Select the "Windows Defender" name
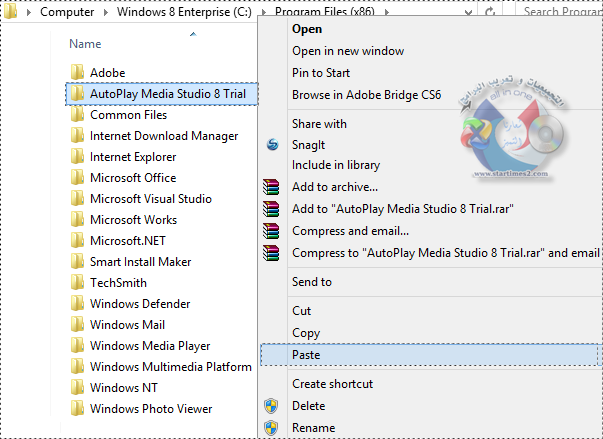Viewport: 603px width, 439px height. 140,304
